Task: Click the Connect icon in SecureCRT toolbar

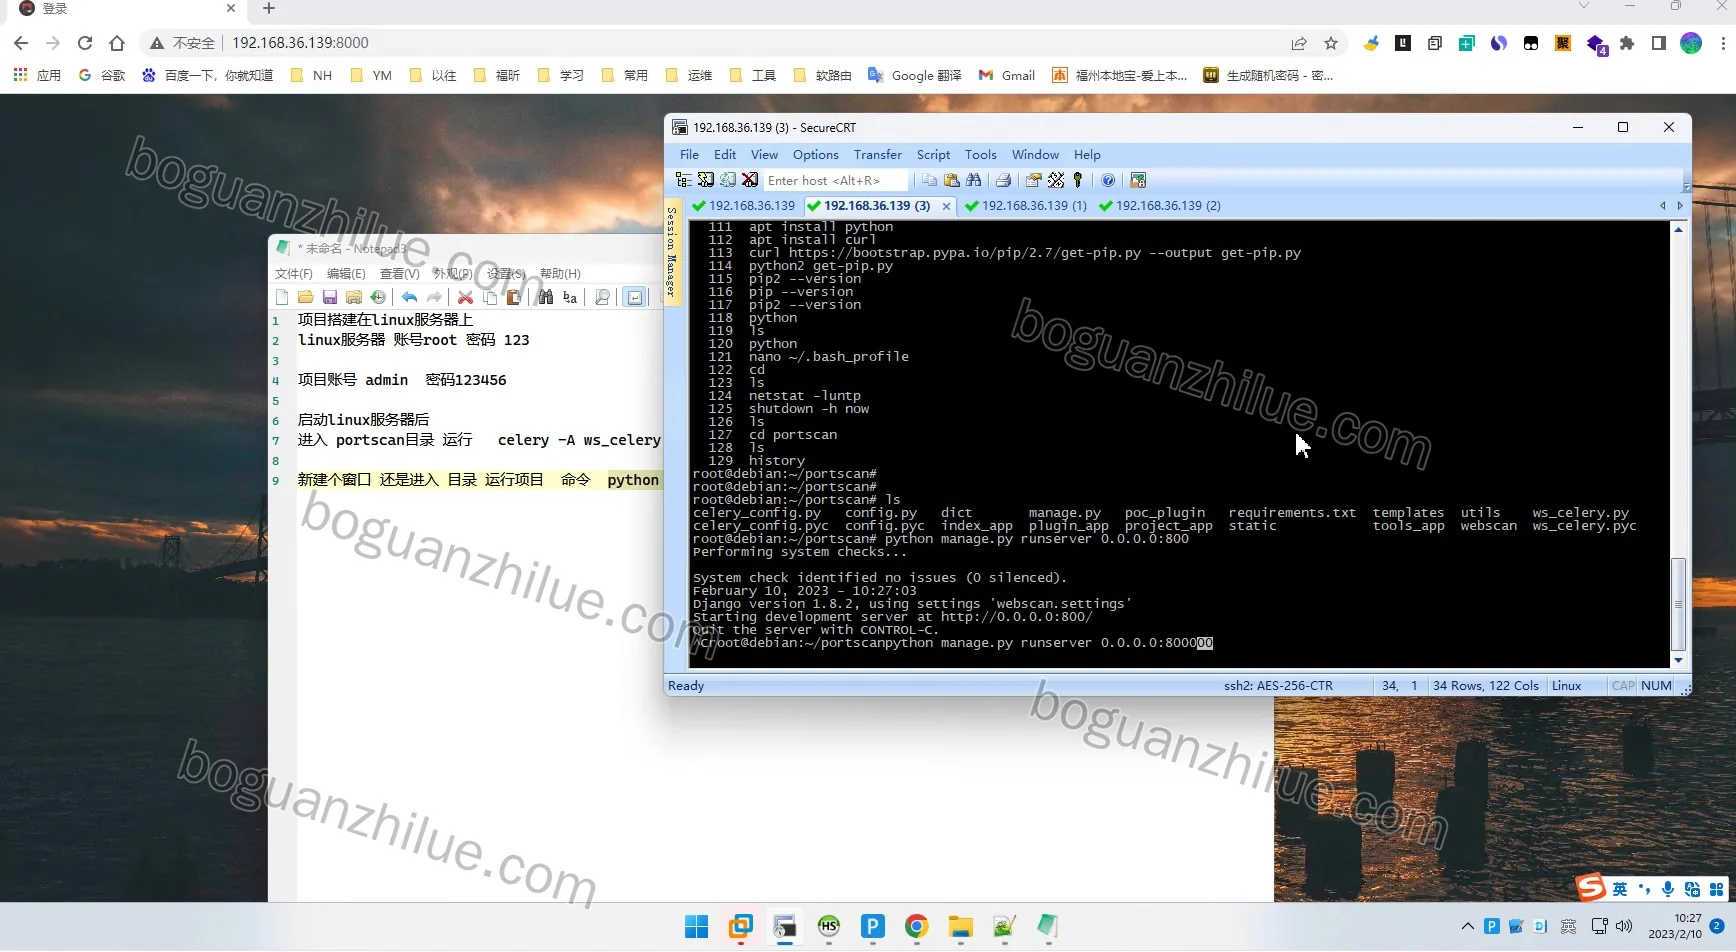Action: coord(684,180)
